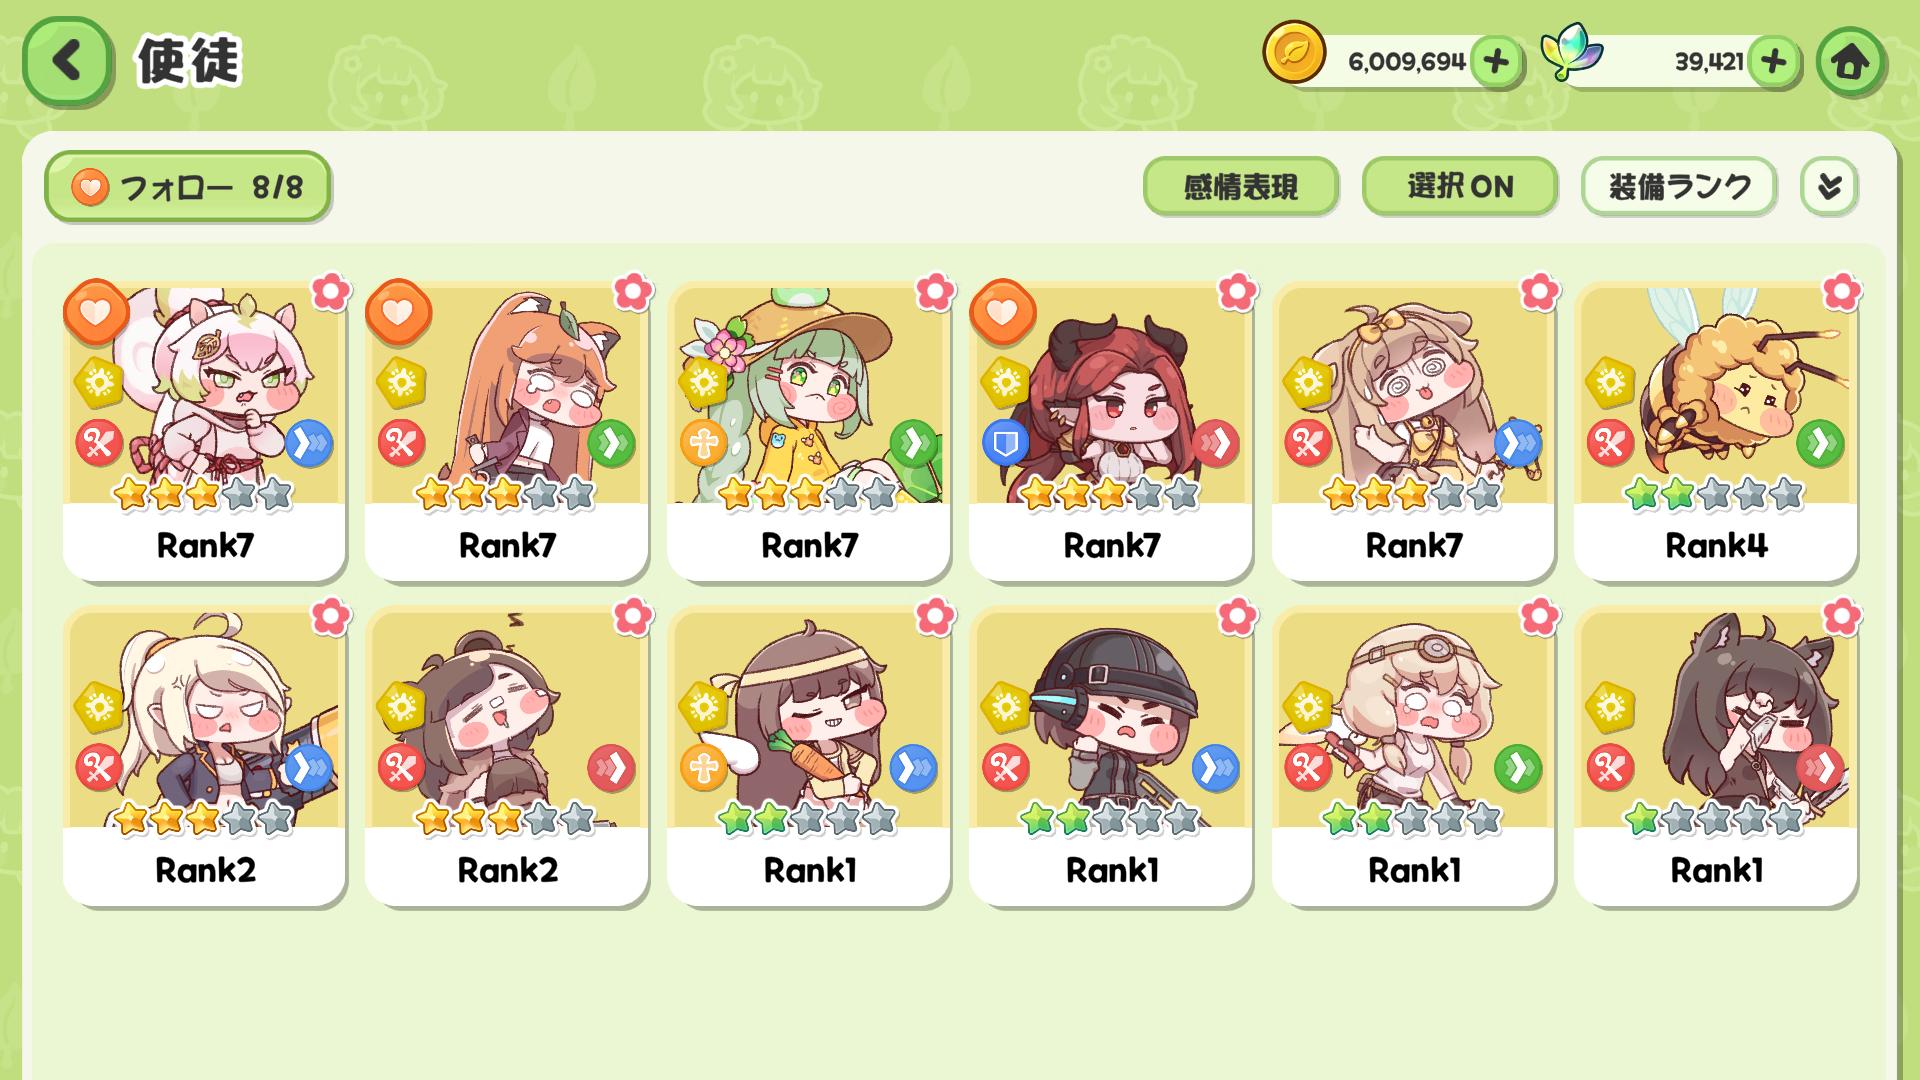Add more crystal currency with plus
Image resolution: width=1920 pixels, height=1080 pixels.
1773,62
